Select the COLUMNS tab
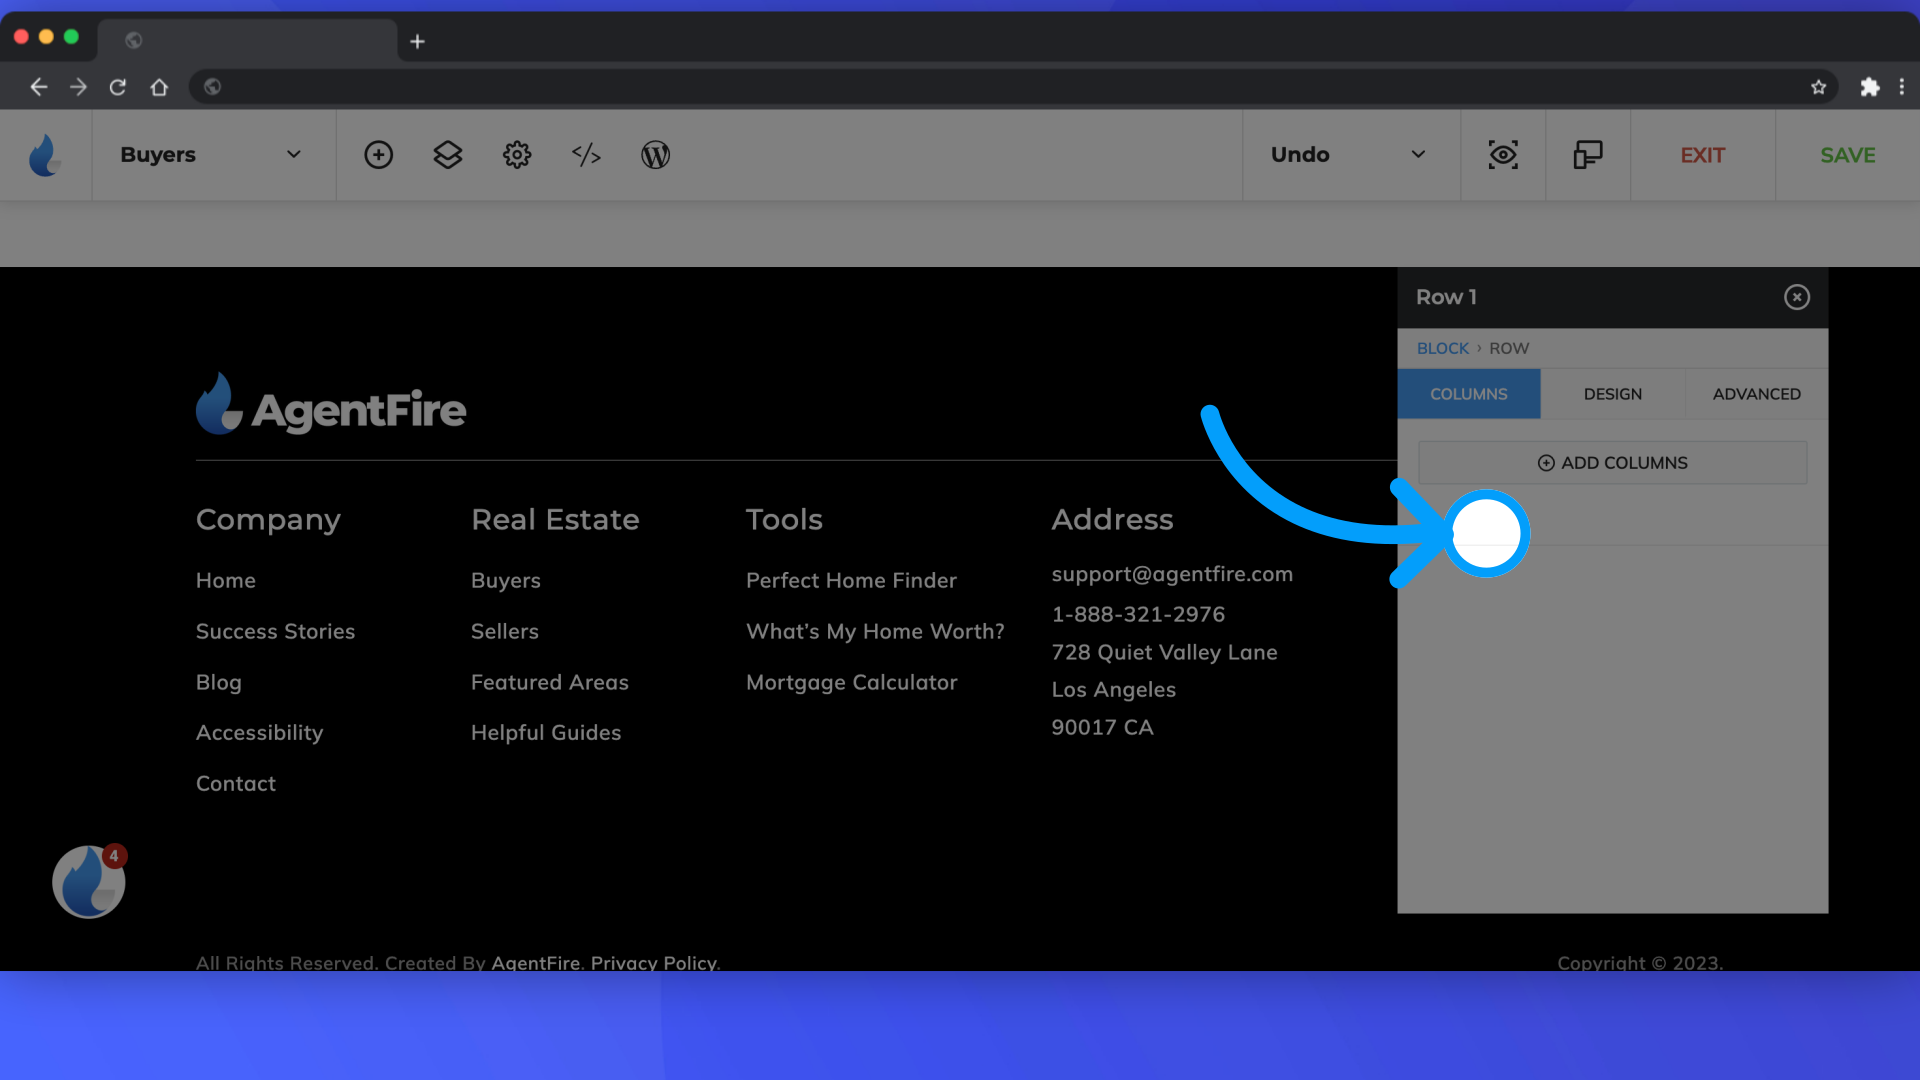 pyautogui.click(x=1469, y=393)
